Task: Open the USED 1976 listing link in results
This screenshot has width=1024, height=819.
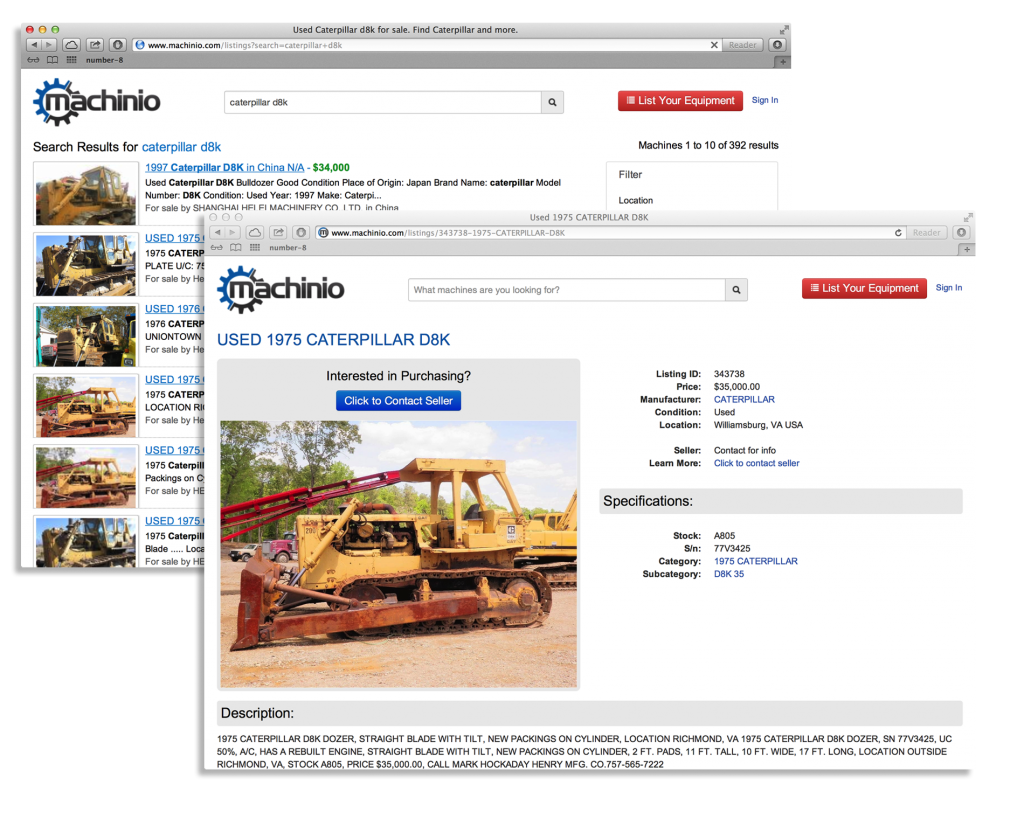Action: point(174,309)
